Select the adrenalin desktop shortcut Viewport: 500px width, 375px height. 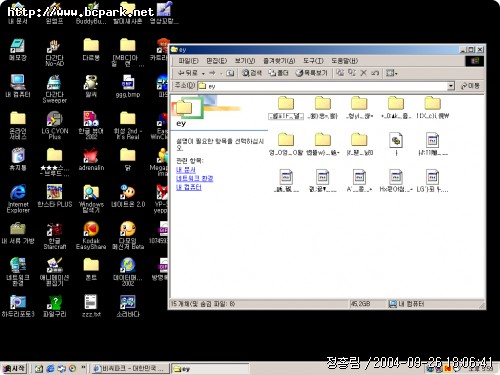[x=91, y=159]
